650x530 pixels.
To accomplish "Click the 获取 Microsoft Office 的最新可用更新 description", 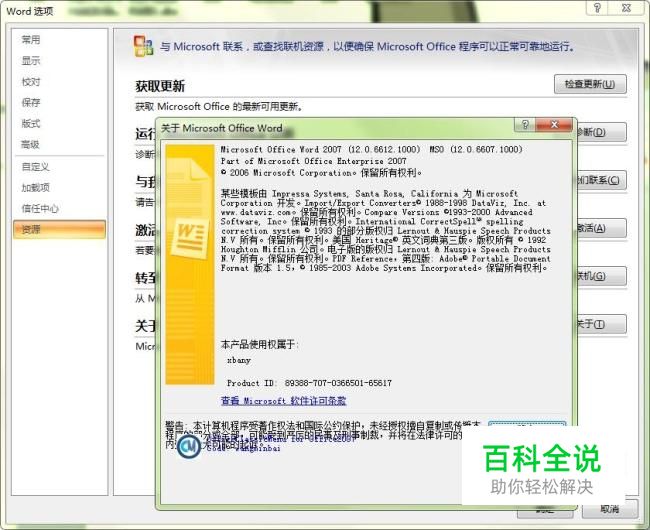I will pos(219,106).
